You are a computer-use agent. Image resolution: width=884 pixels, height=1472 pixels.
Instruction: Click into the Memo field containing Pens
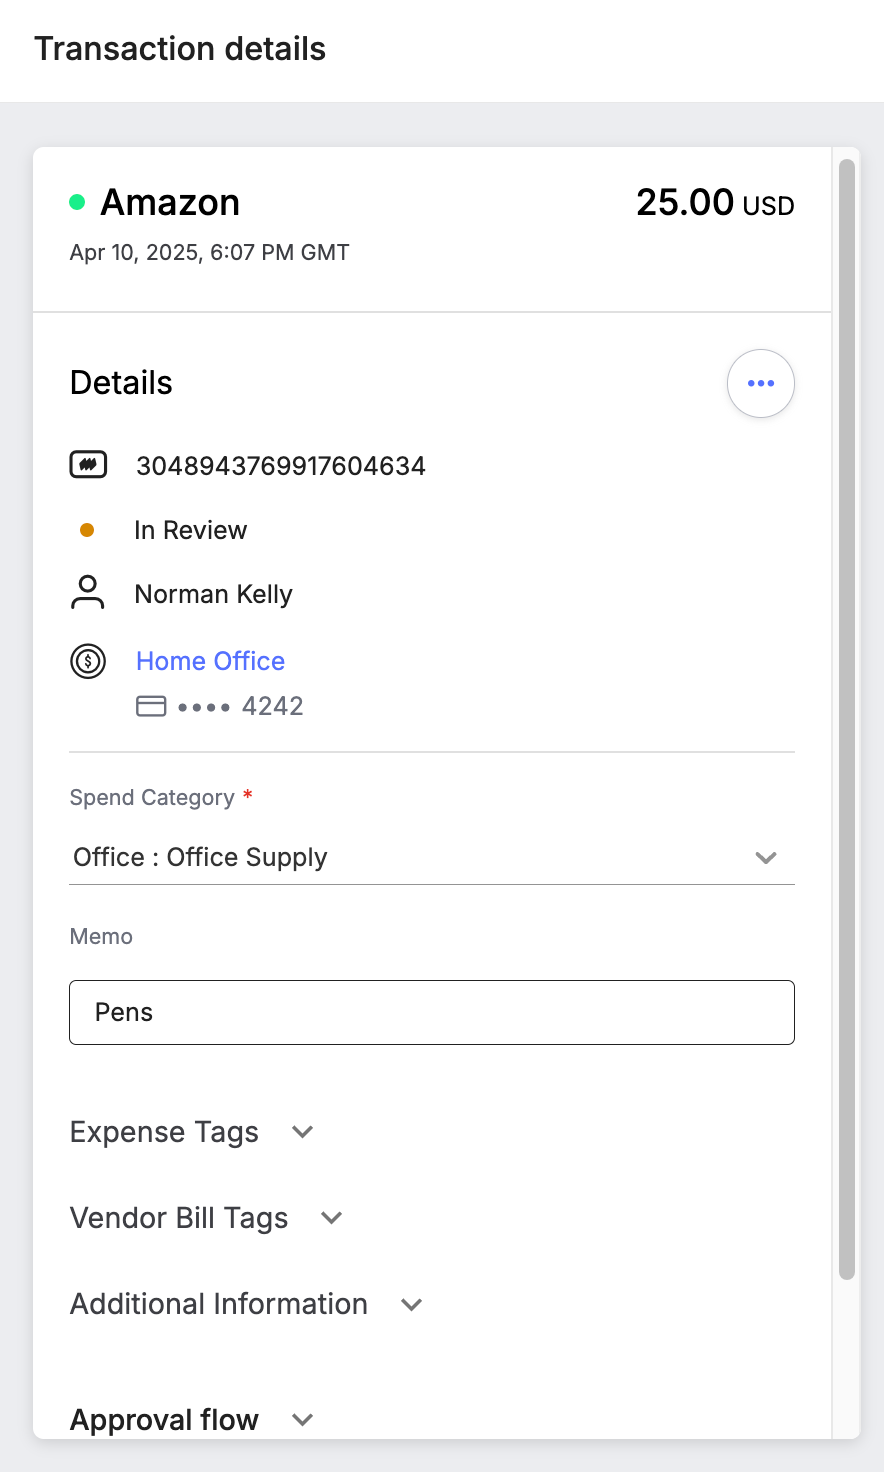[432, 1012]
